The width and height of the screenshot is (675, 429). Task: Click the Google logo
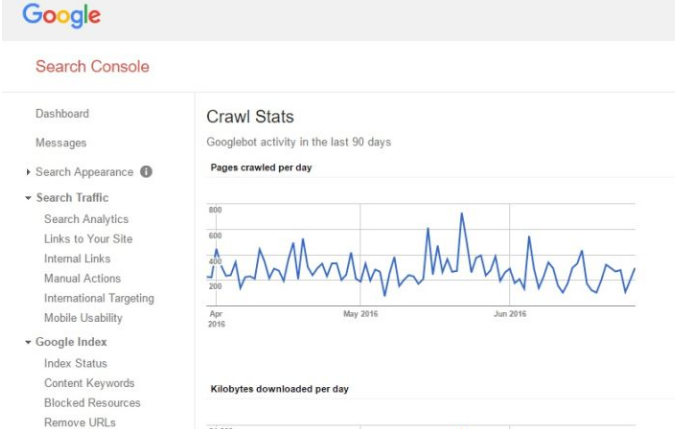pos(62,15)
